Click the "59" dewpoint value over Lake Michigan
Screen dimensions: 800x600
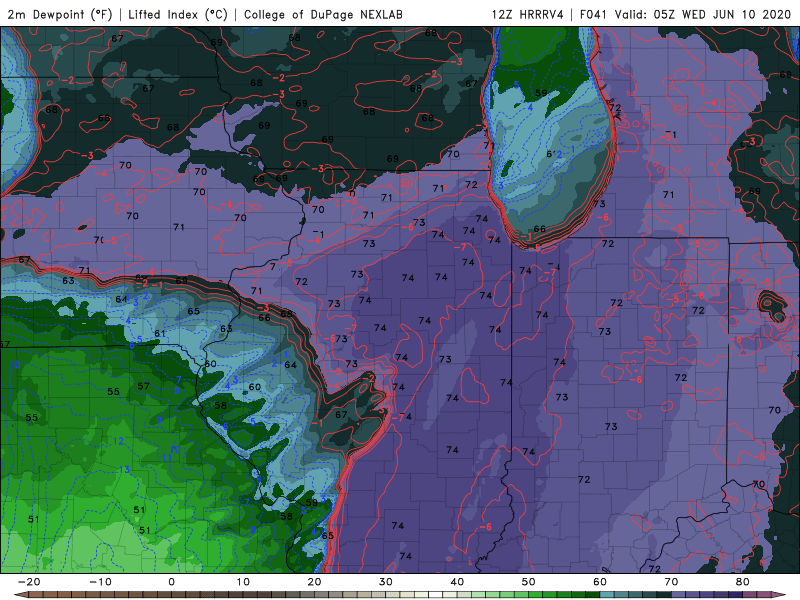coord(541,93)
